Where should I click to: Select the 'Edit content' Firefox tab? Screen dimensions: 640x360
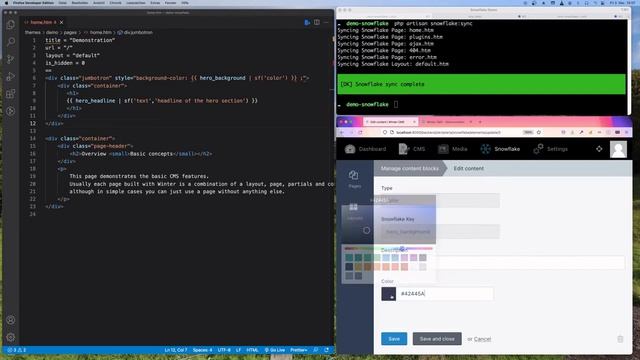coord(391,122)
